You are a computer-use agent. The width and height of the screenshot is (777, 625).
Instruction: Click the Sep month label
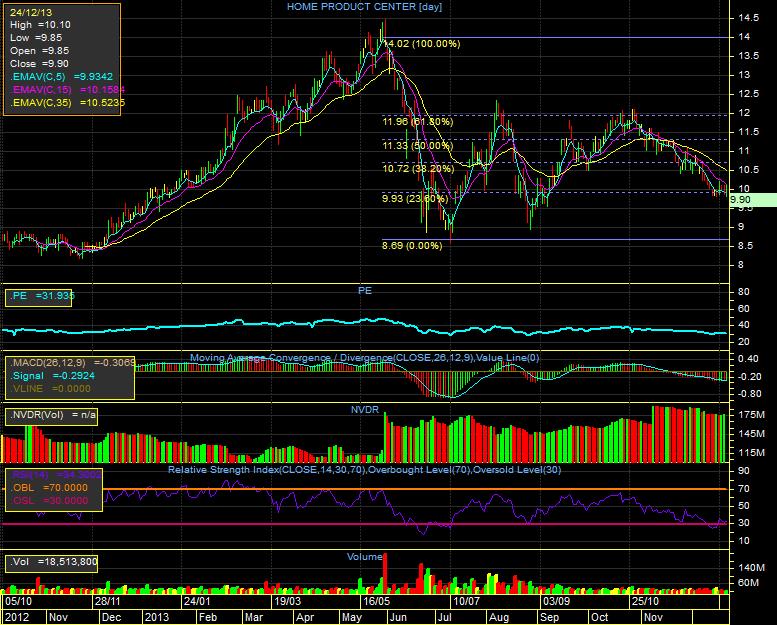pyautogui.click(x=550, y=618)
